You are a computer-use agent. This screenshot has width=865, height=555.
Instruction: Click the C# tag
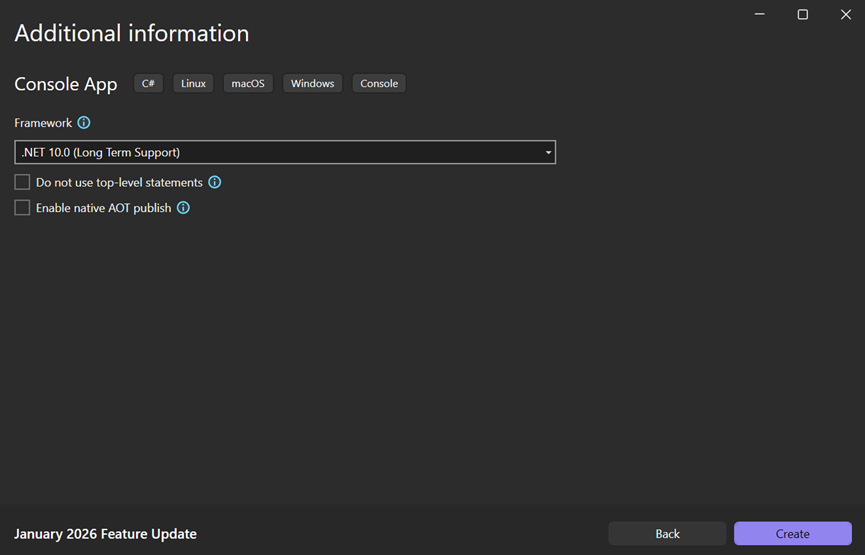pos(148,83)
